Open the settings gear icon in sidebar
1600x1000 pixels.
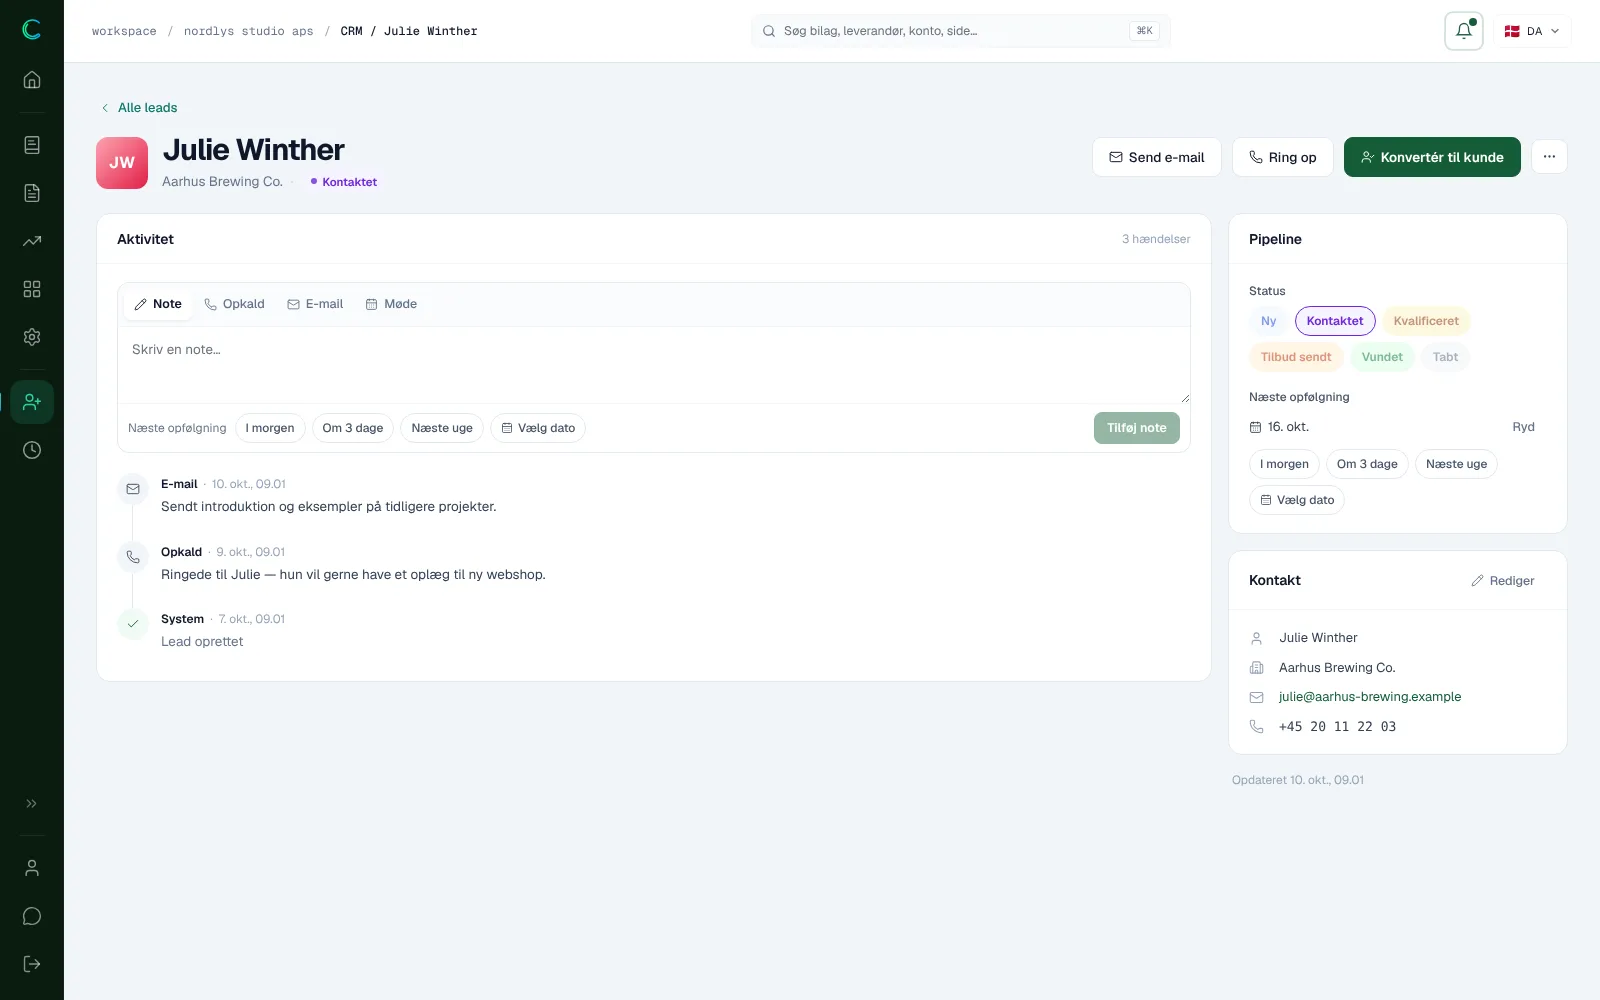32,337
